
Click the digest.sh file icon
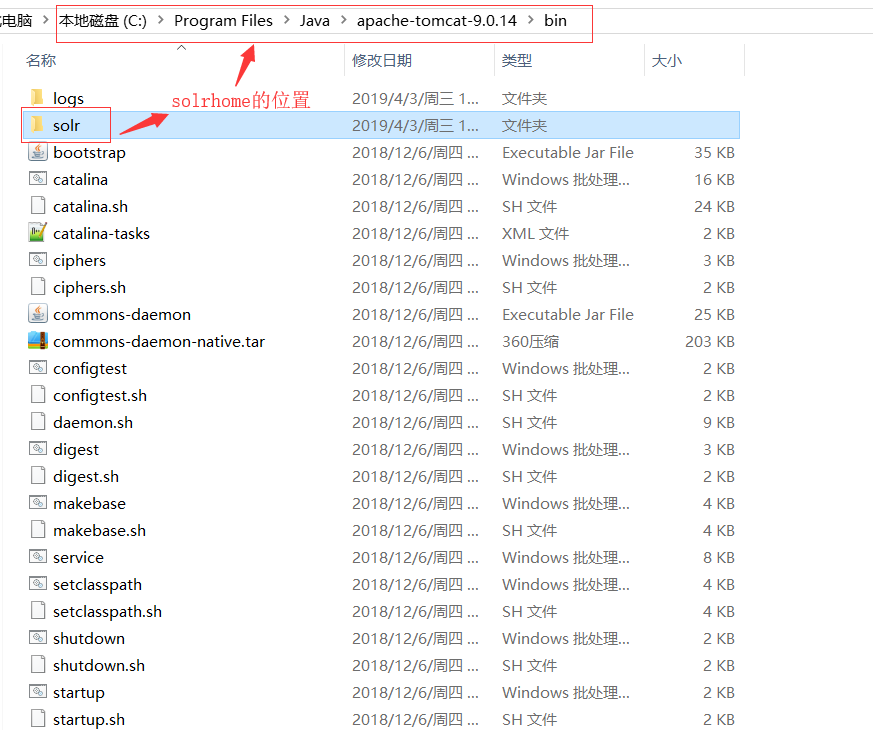click(x=37, y=476)
